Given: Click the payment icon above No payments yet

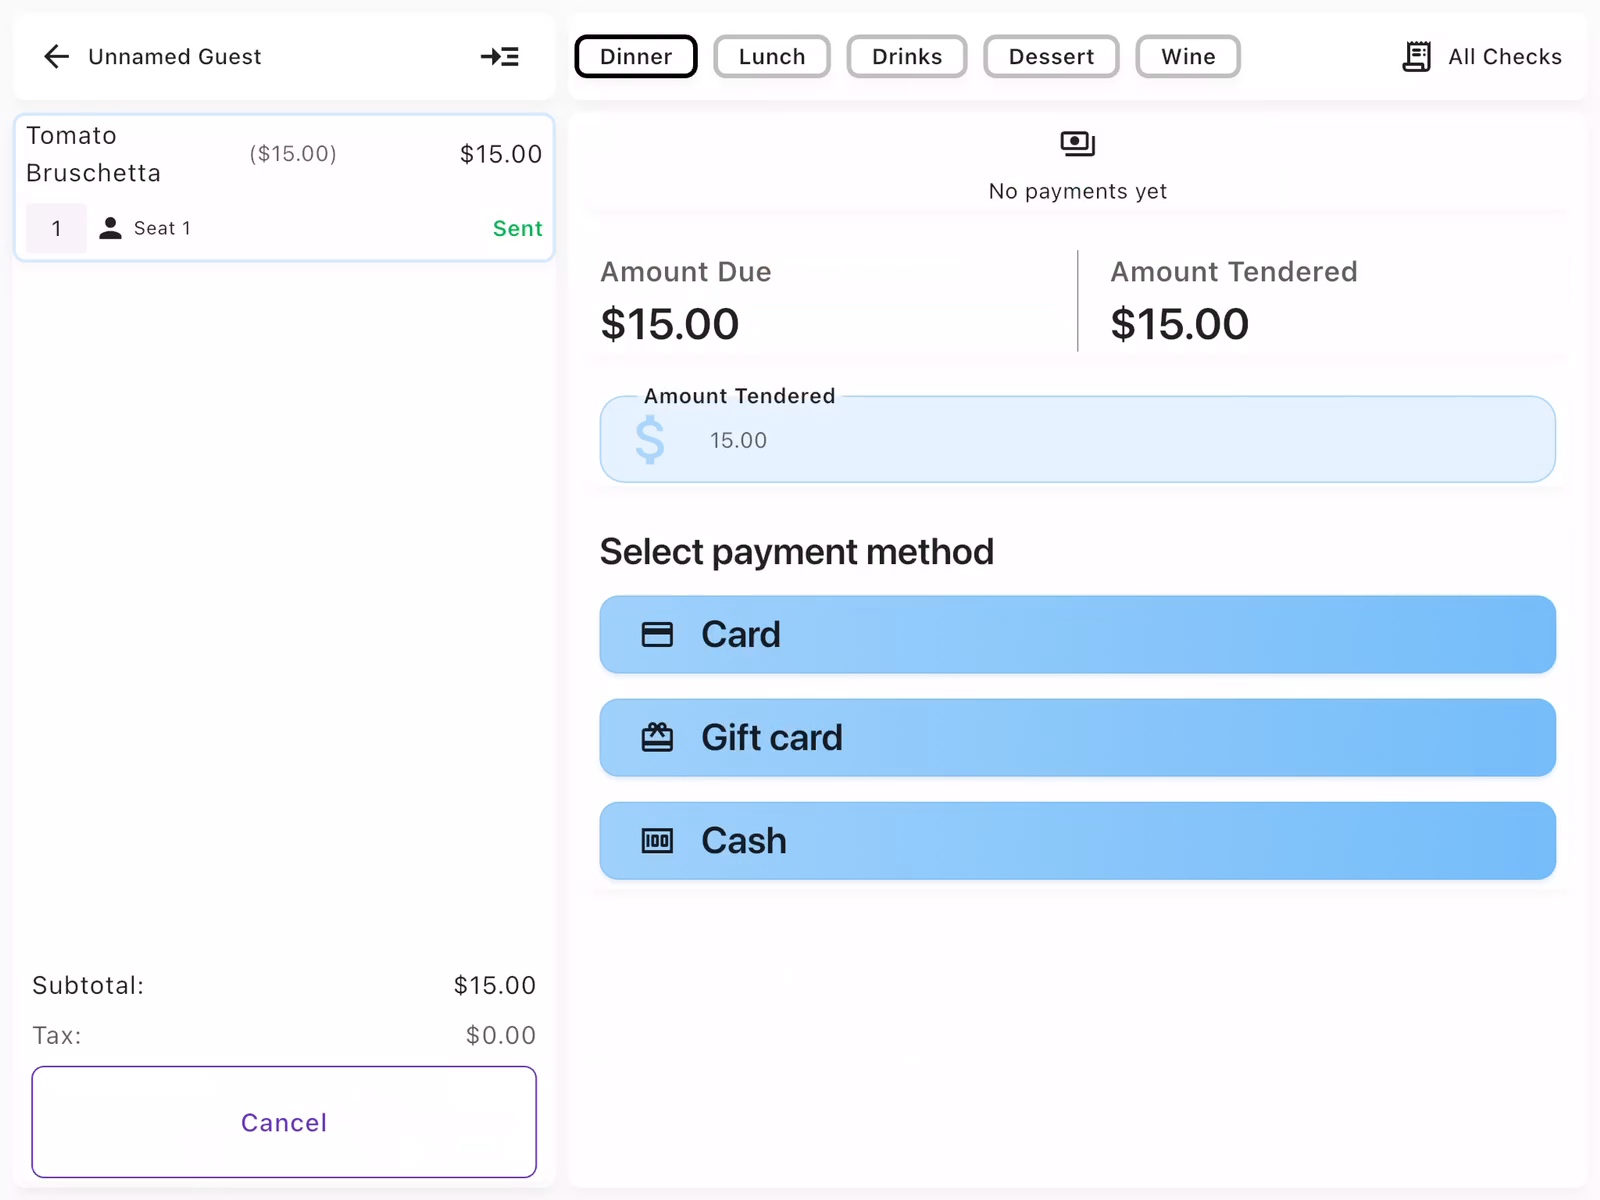Looking at the screenshot, I should [x=1076, y=143].
